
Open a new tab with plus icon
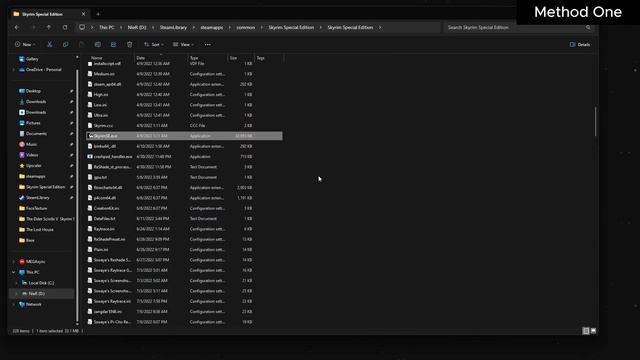tap(98, 14)
